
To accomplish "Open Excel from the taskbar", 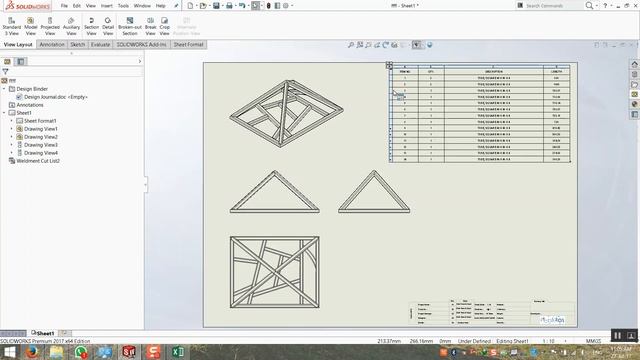I will (x=178, y=352).
